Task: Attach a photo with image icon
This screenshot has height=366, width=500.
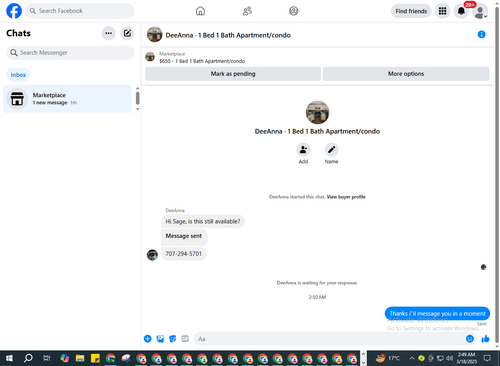Action: coord(160,339)
